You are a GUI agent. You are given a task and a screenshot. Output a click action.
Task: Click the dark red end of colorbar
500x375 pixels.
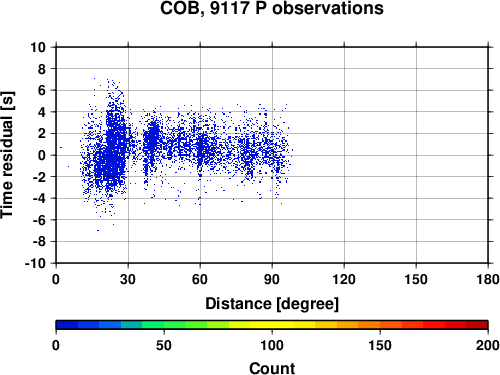coord(477,325)
